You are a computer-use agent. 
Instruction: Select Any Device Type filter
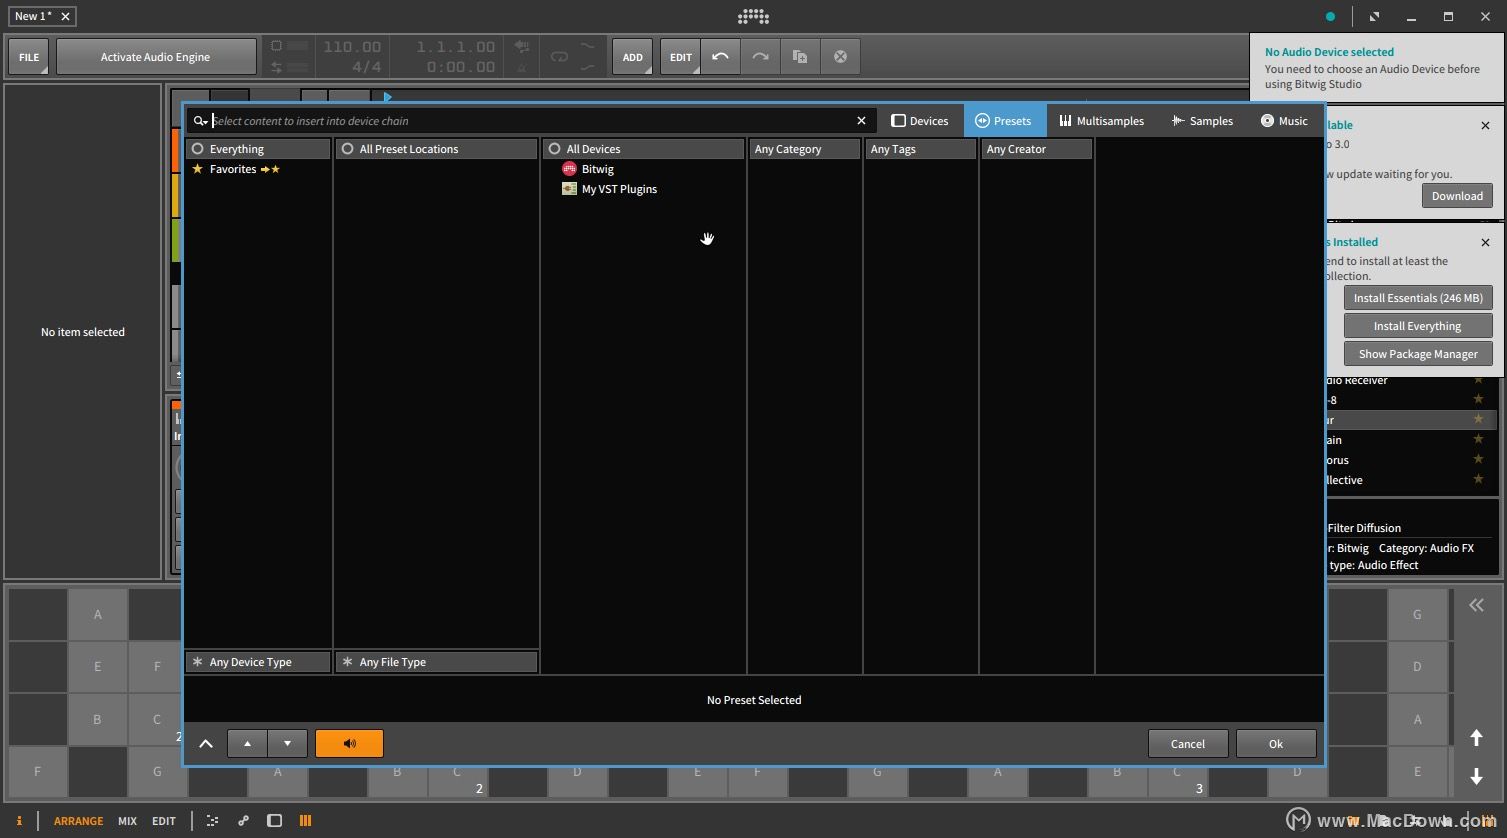pos(258,662)
